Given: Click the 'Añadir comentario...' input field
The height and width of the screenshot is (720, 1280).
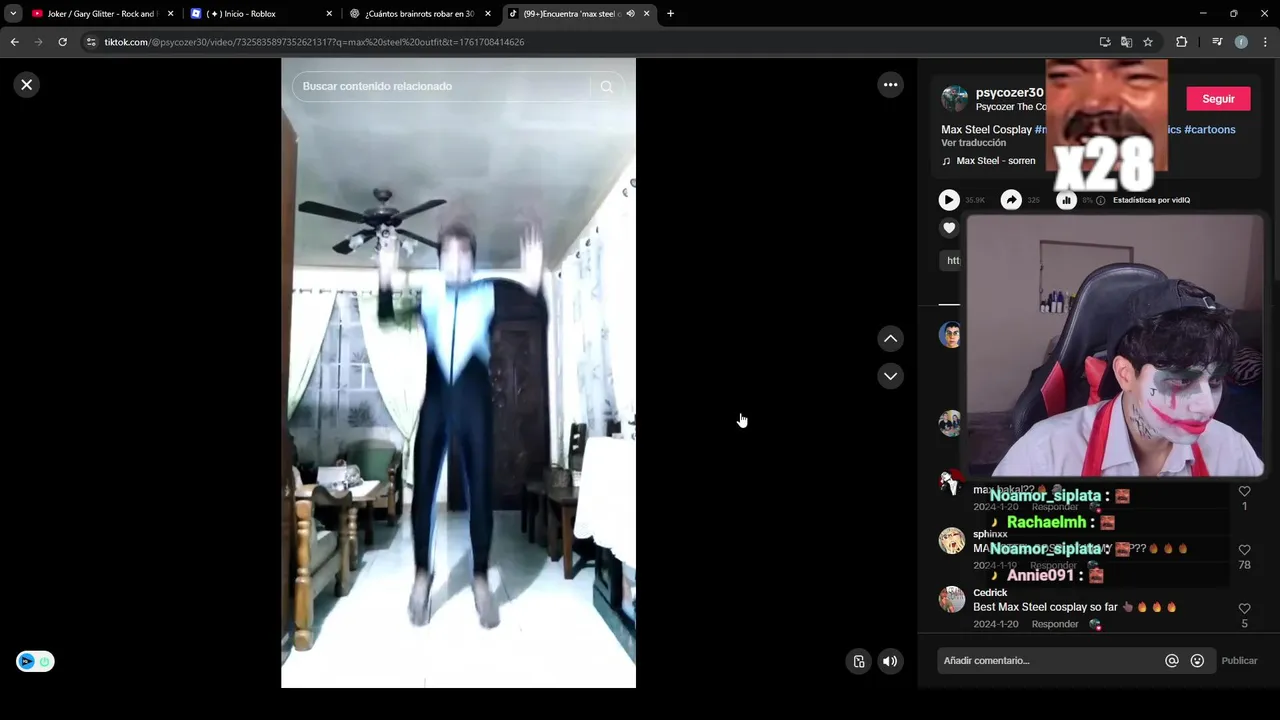Looking at the screenshot, I should coord(1050,661).
